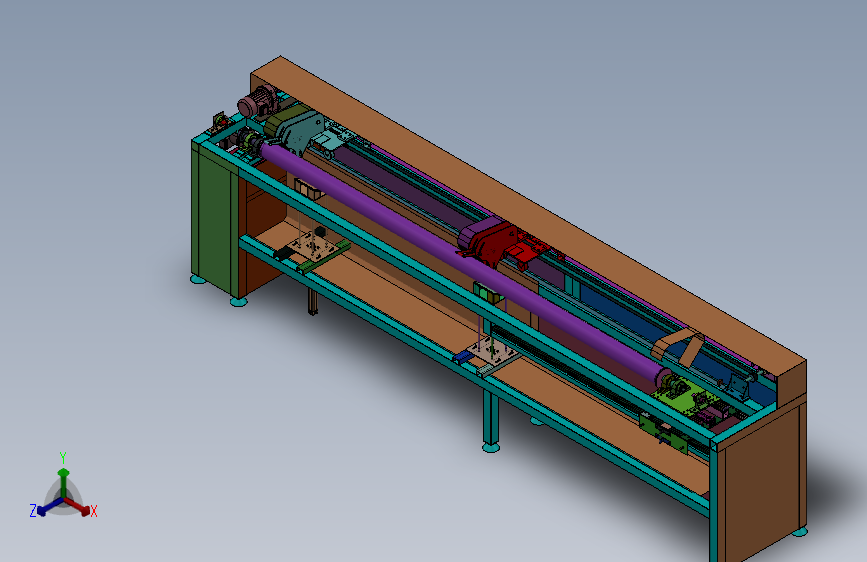The height and width of the screenshot is (562, 867).
Task: Select the red carriage assembly on the rail
Action: click(503, 244)
